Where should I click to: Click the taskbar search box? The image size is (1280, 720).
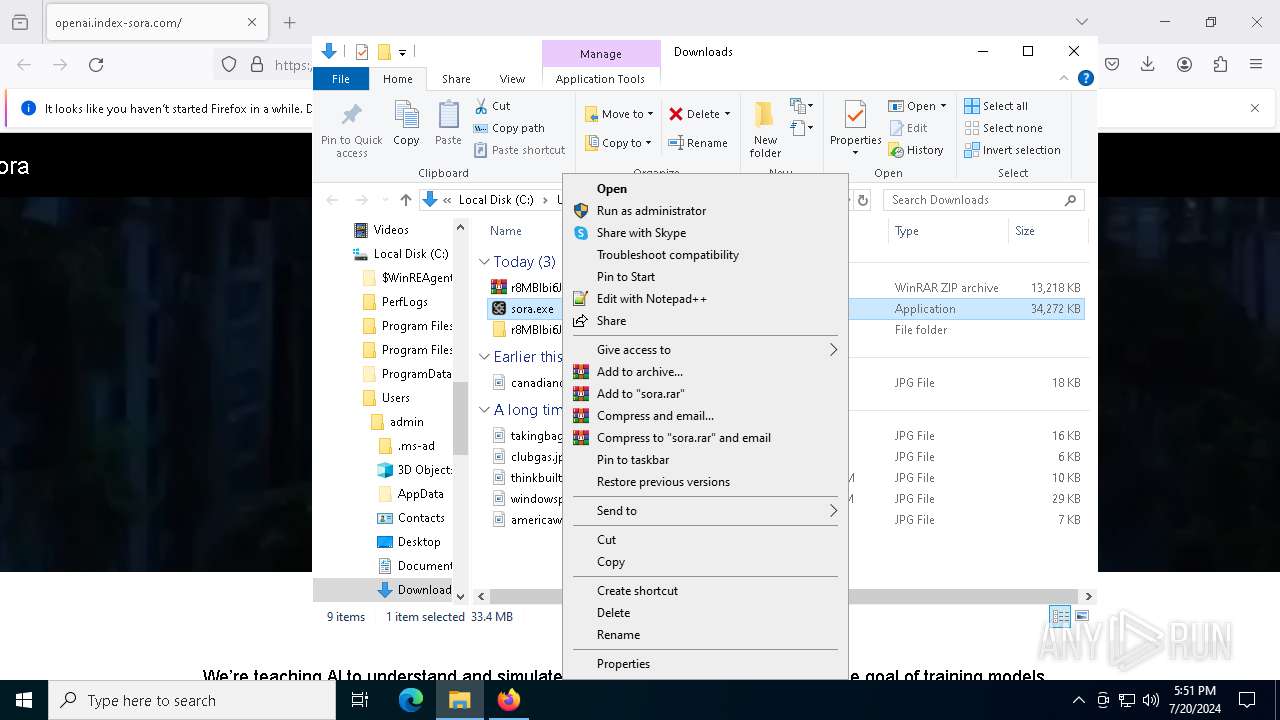point(192,700)
